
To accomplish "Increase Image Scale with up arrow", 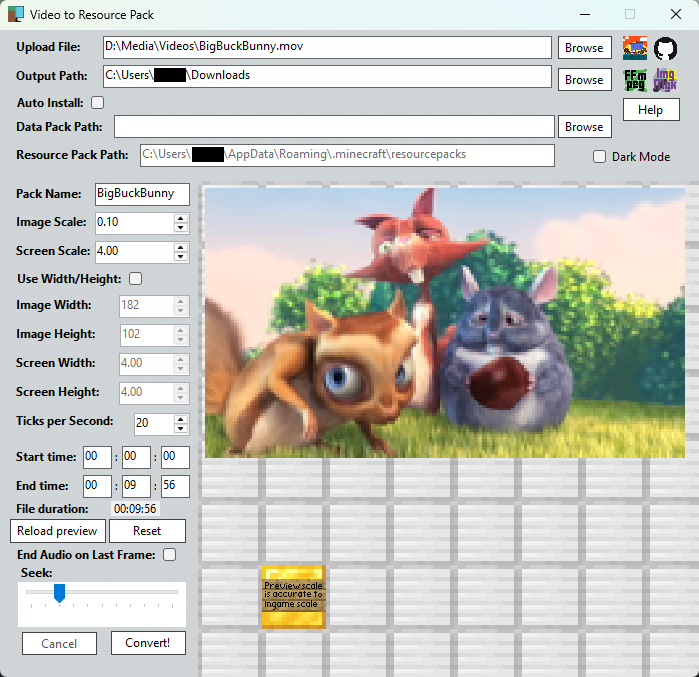I will (181, 218).
